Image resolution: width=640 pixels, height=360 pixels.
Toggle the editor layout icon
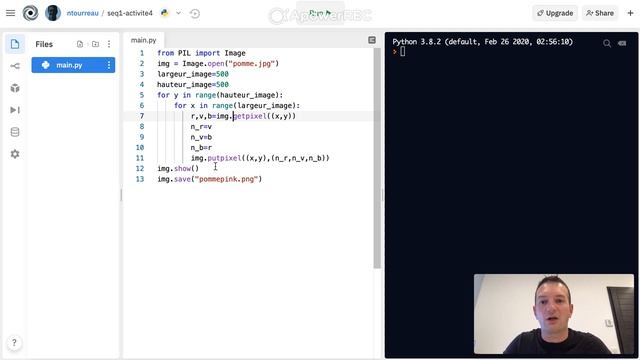point(372,40)
